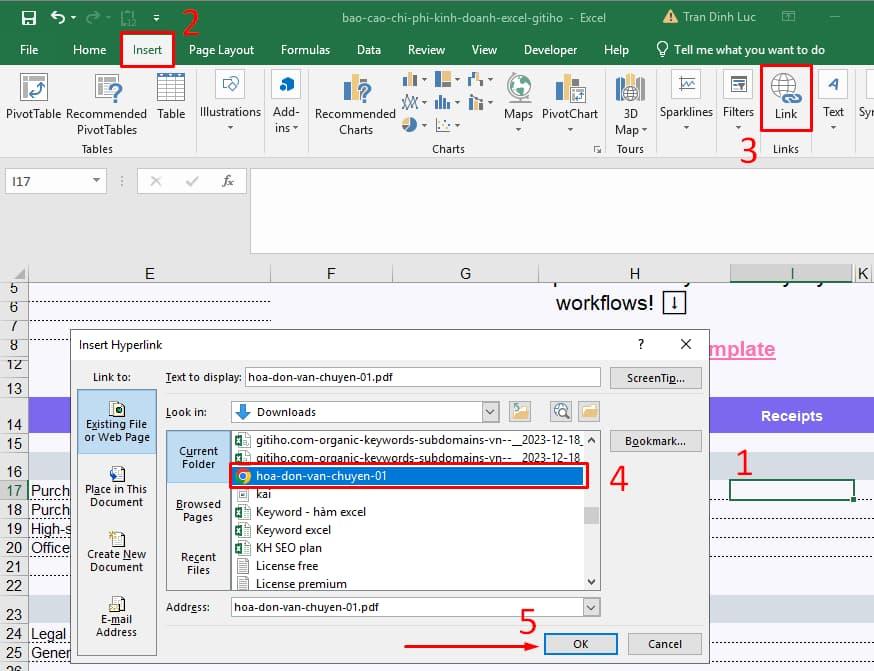The height and width of the screenshot is (671, 874).
Task: Open the Maps chart tool
Action: (517, 100)
